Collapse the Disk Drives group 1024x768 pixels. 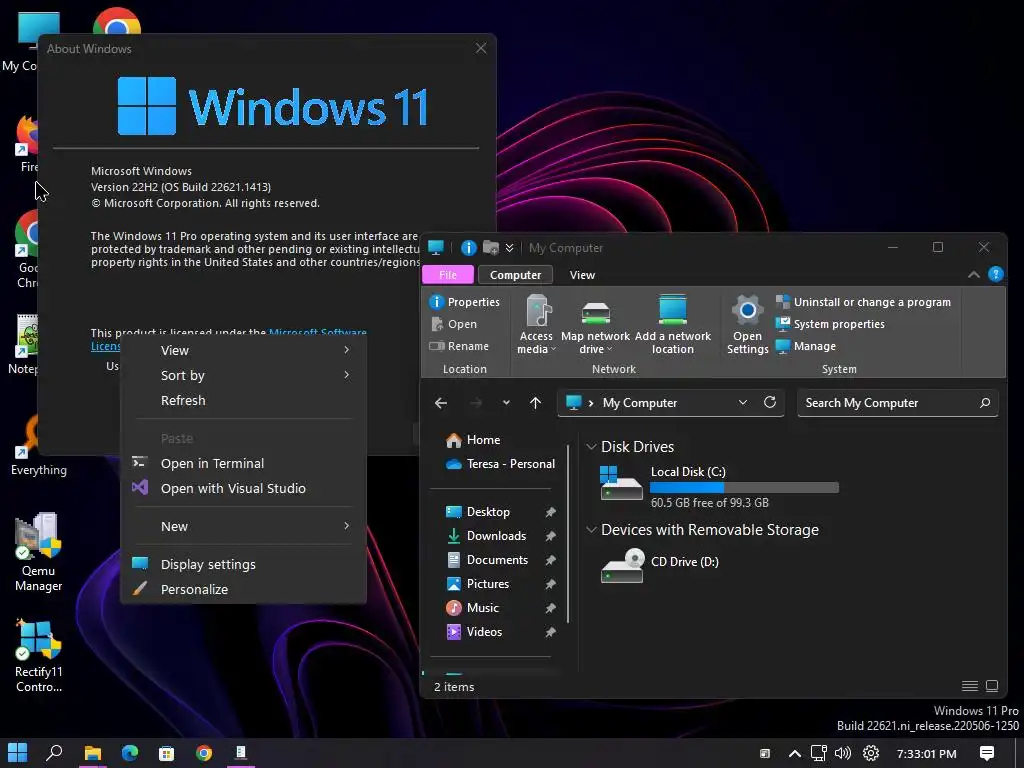pyautogui.click(x=591, y=447)
